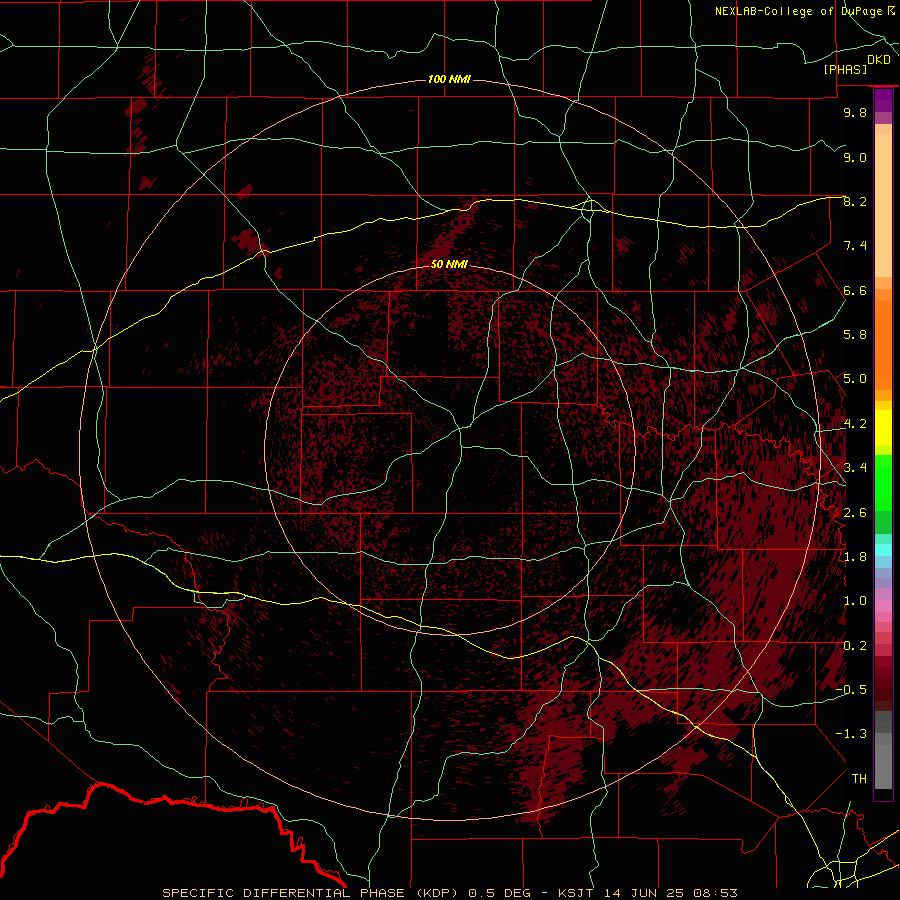Pick the pink segment of the color bar
The height and width of the screenshot is (900, 900).
pyautogui.click(x=883, y=606)
